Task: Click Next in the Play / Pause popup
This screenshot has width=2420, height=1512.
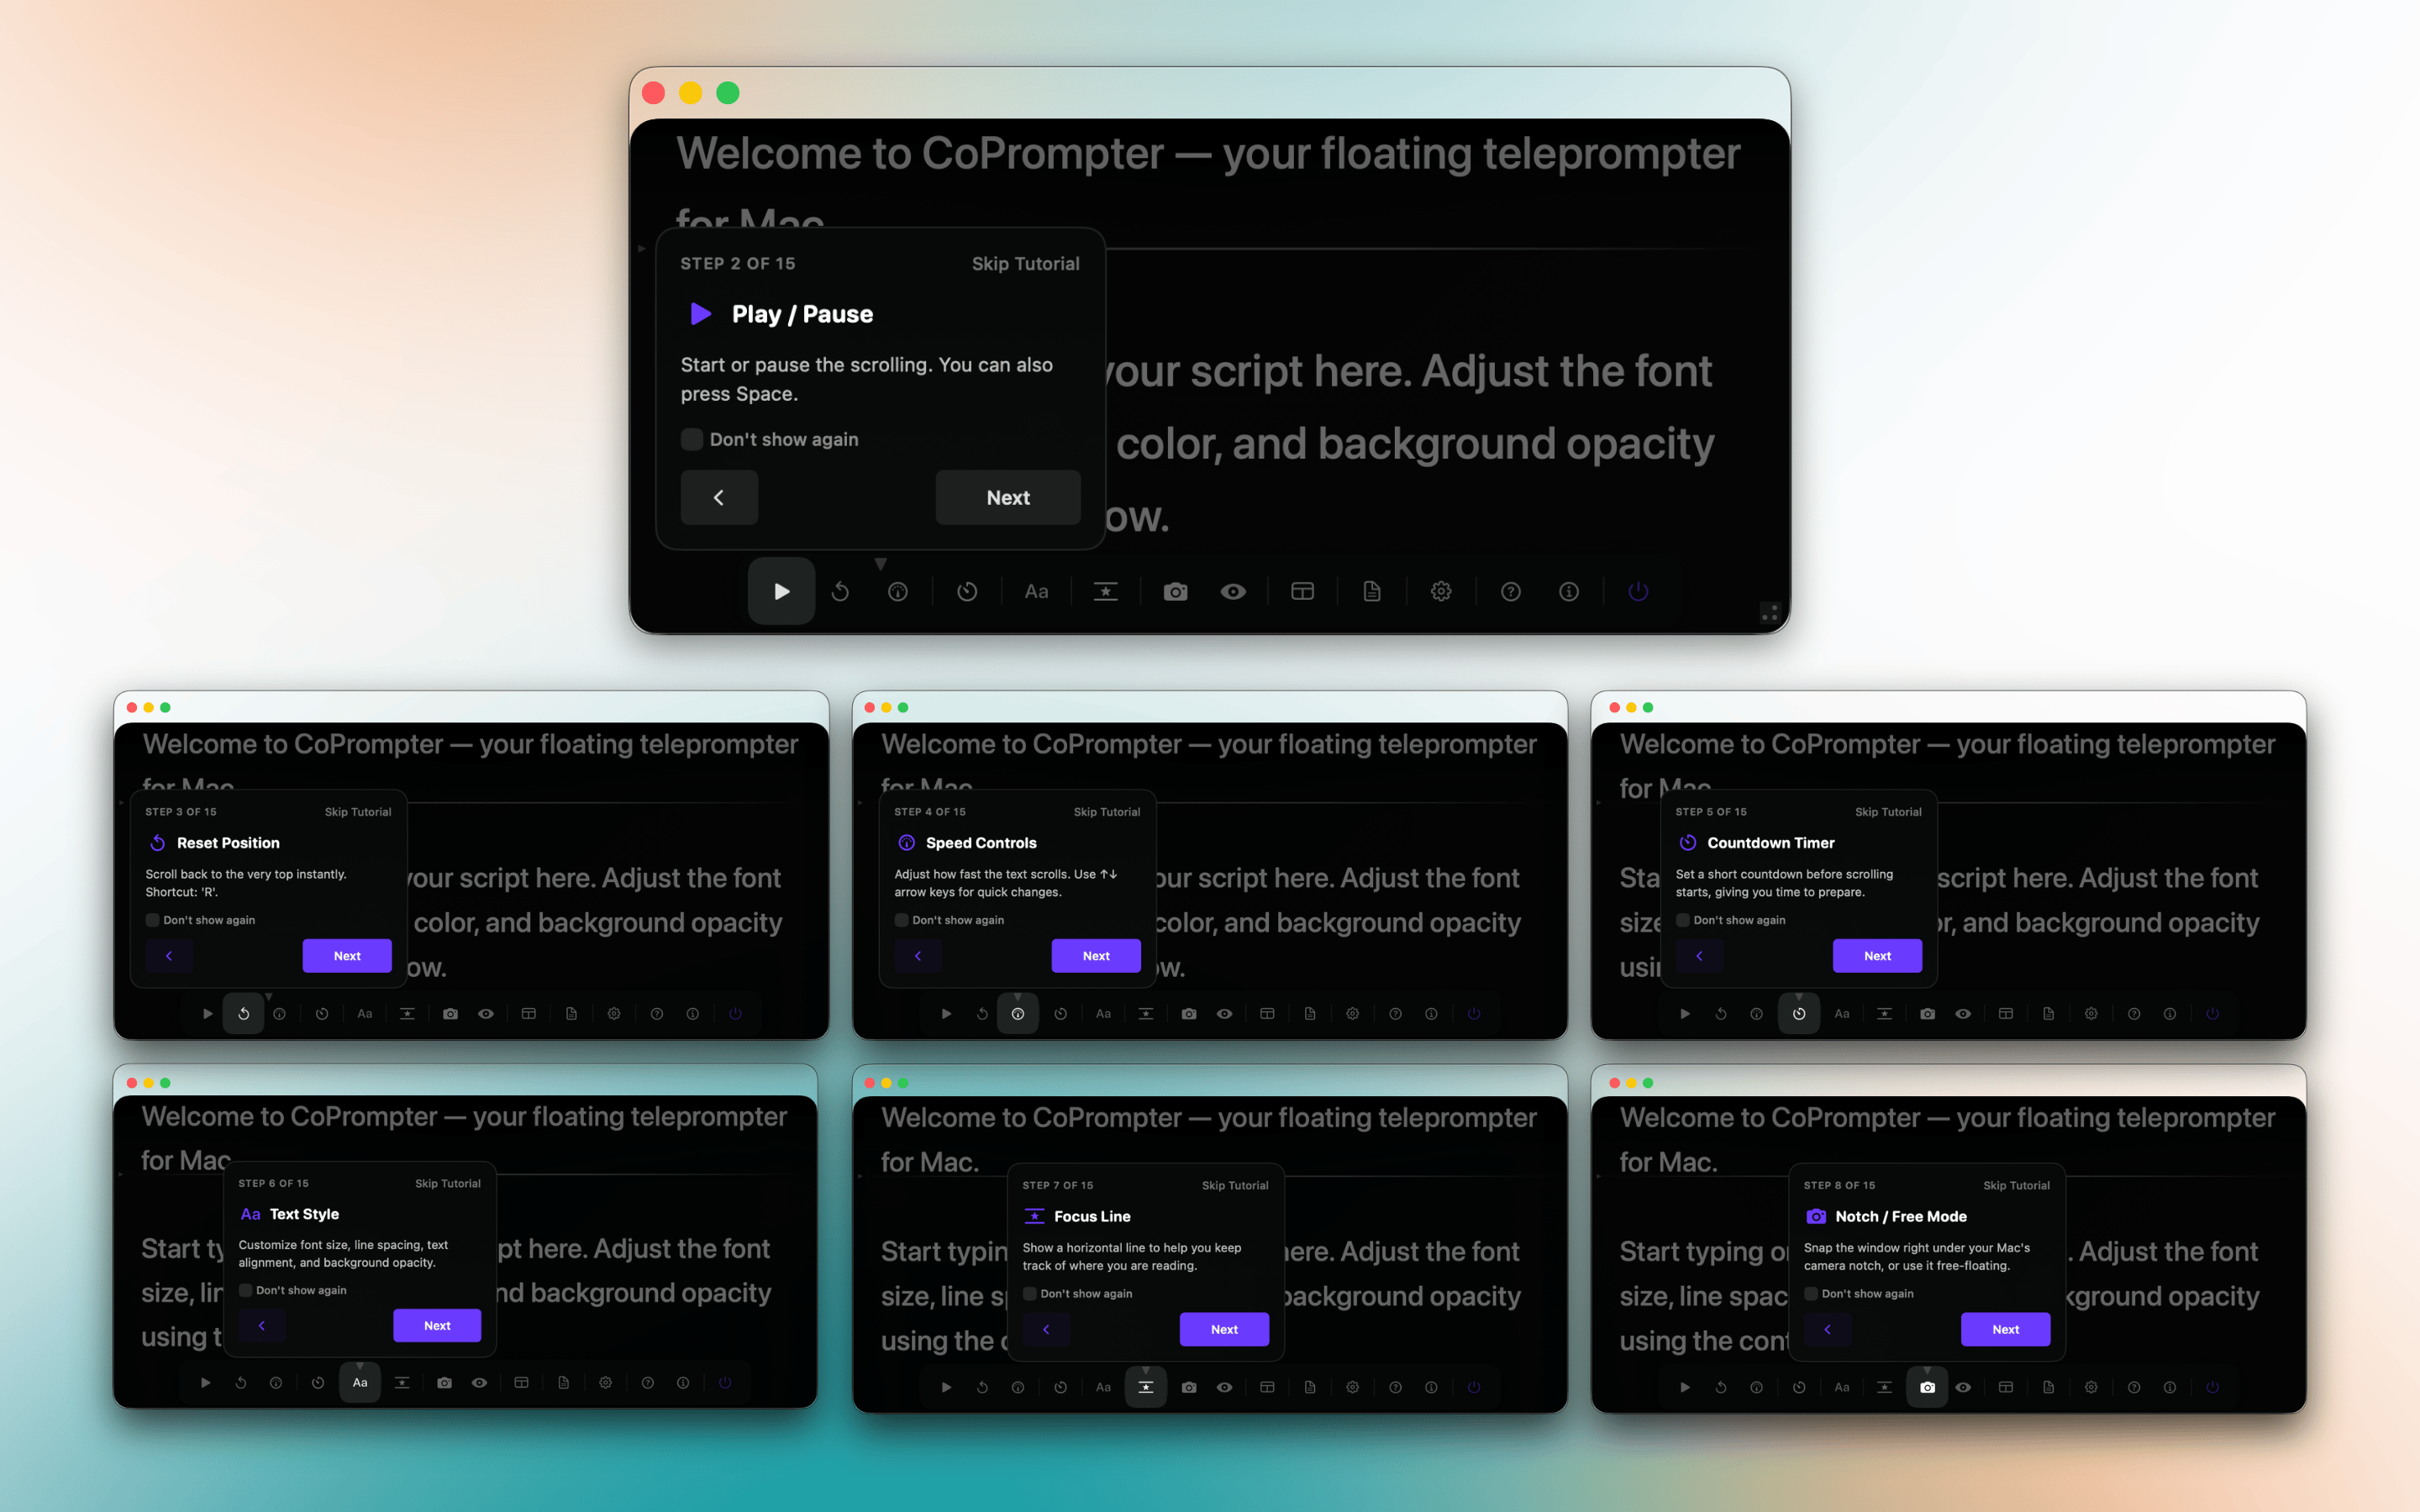Action: tap(1008, 497)
